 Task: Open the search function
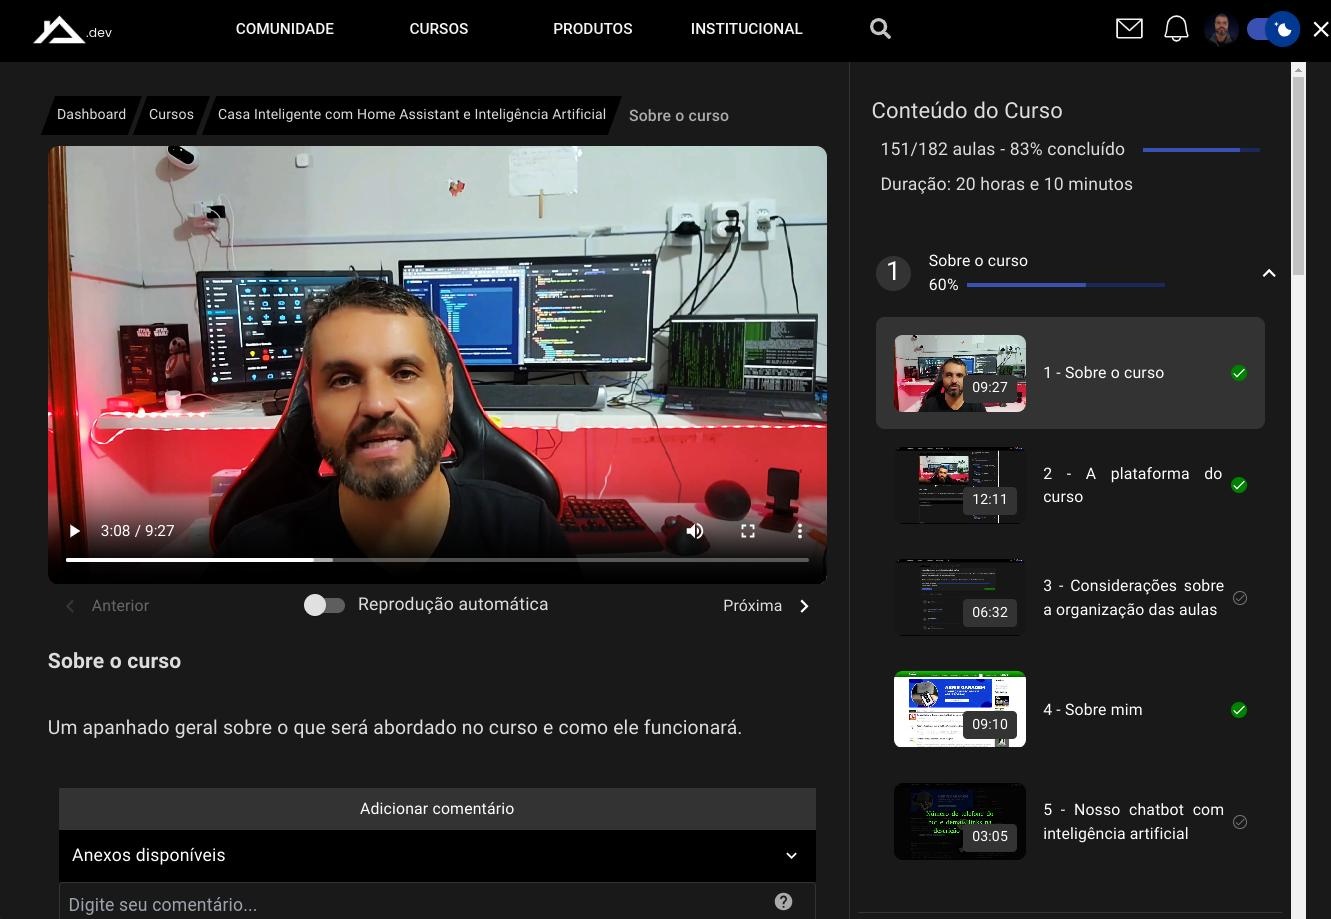click(879, 28)
